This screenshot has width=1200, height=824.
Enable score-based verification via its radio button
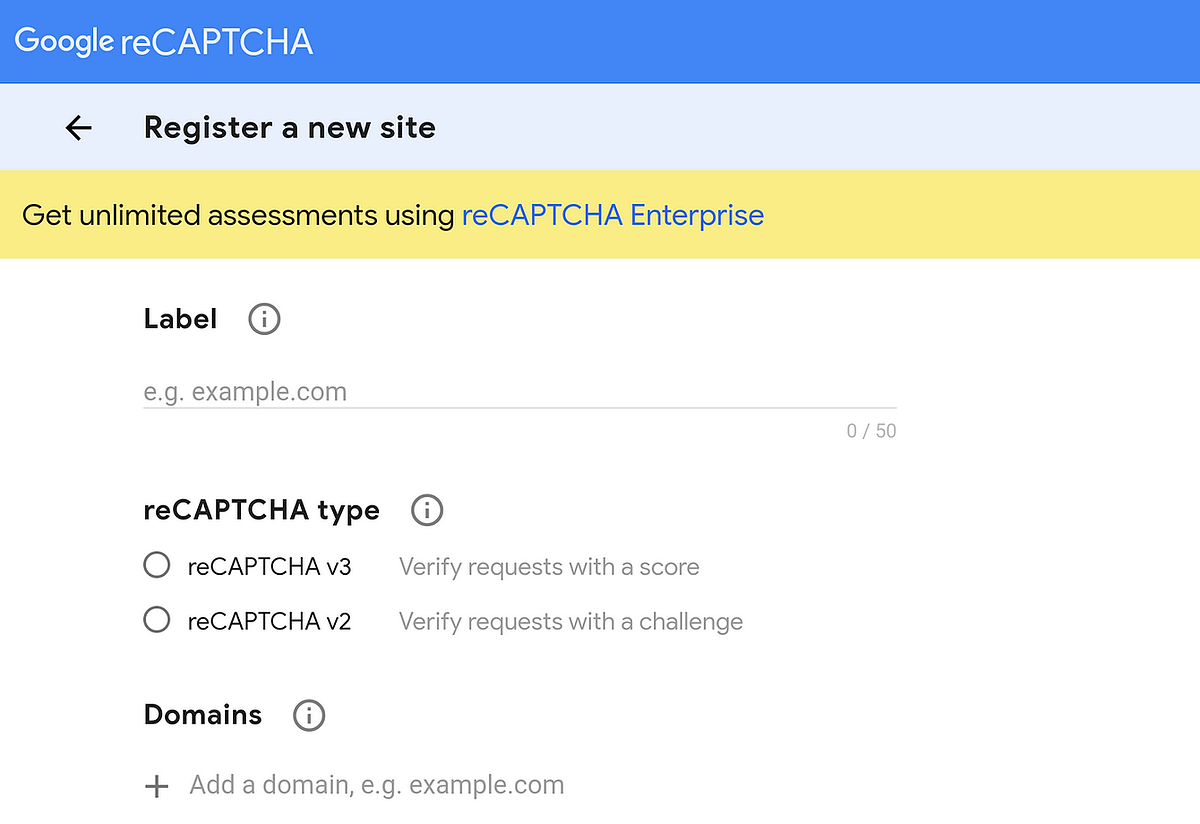coord(156,565)
